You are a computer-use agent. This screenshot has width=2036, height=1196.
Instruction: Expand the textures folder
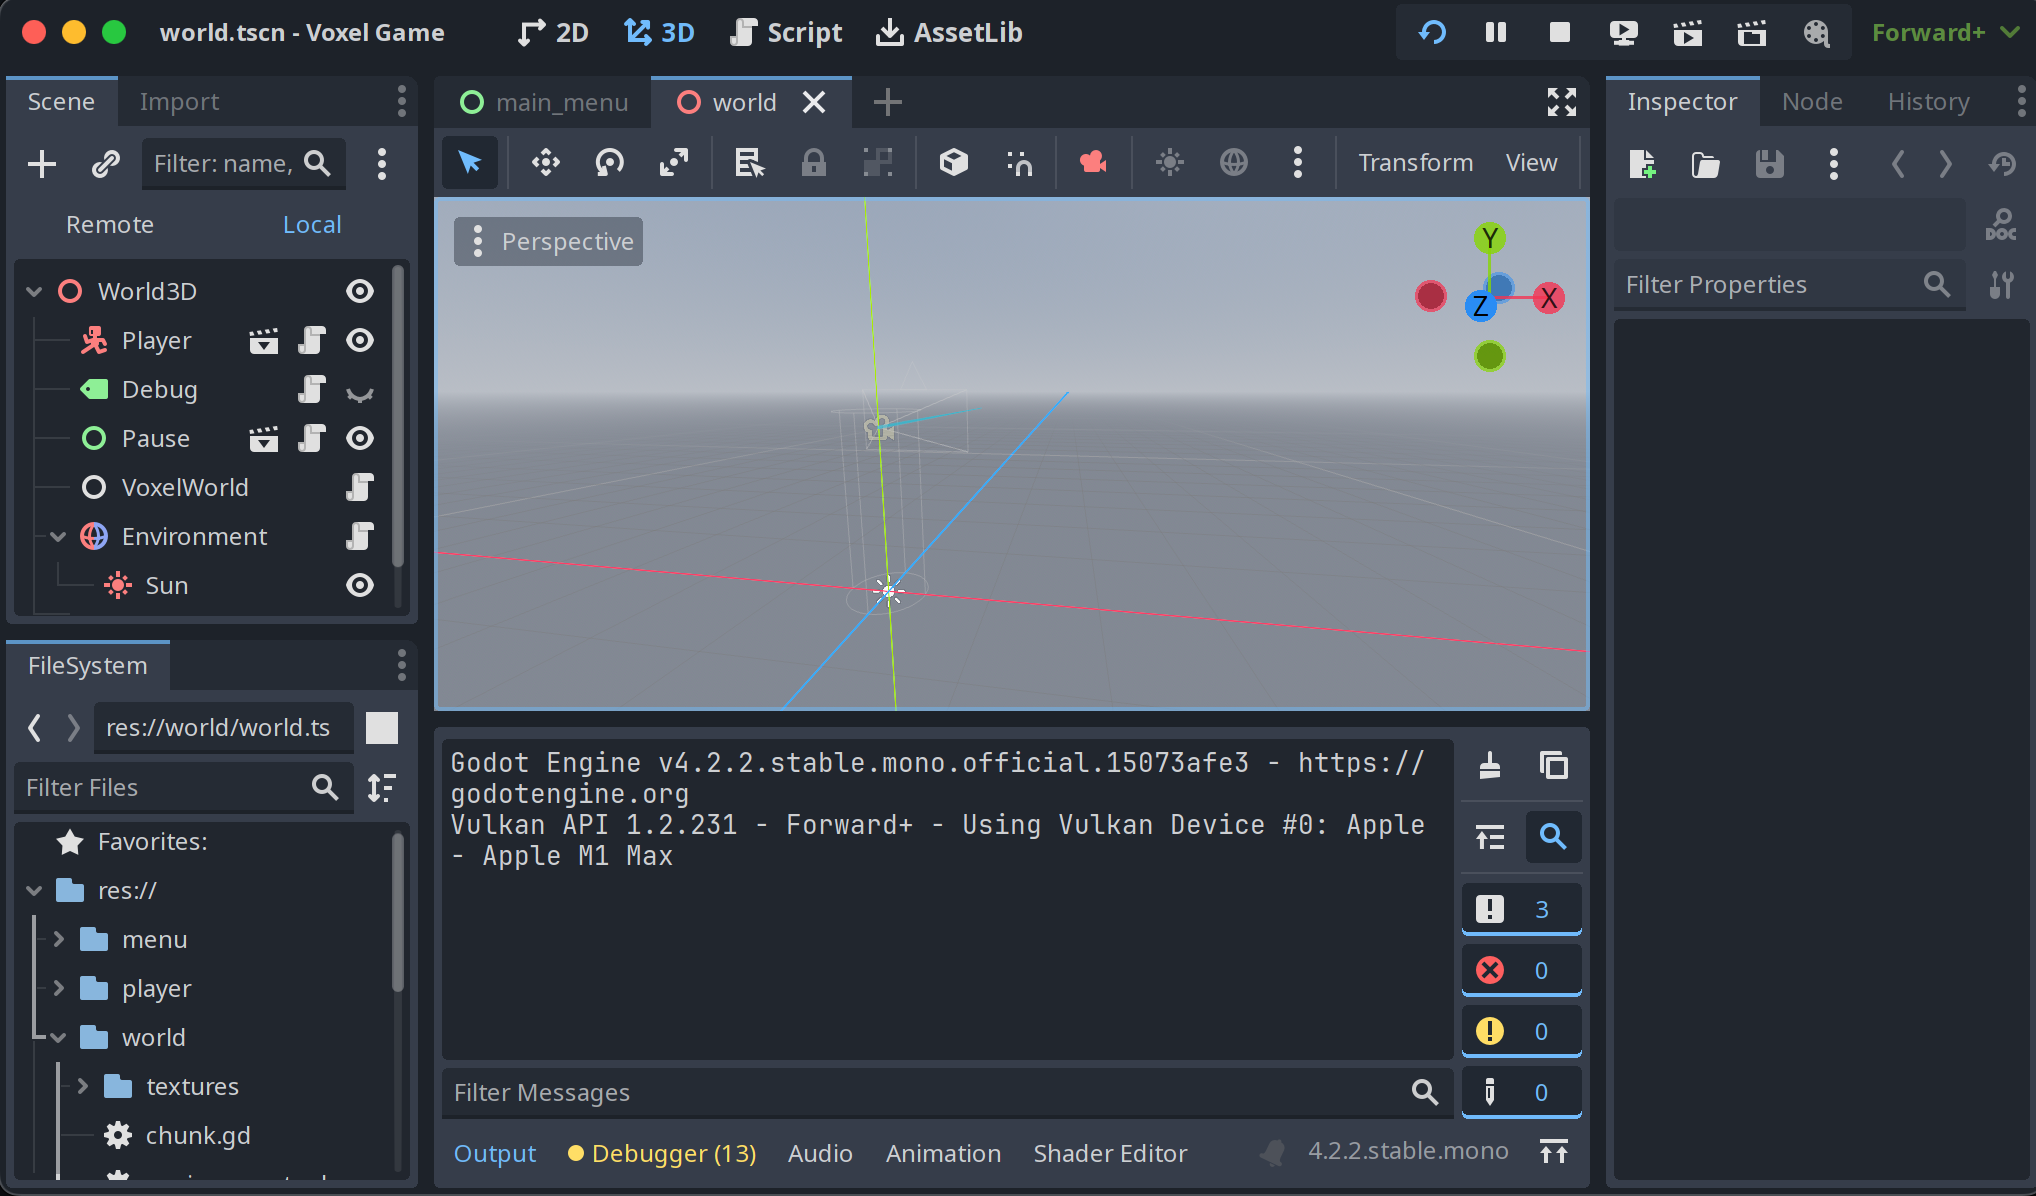click(83, 1087)
